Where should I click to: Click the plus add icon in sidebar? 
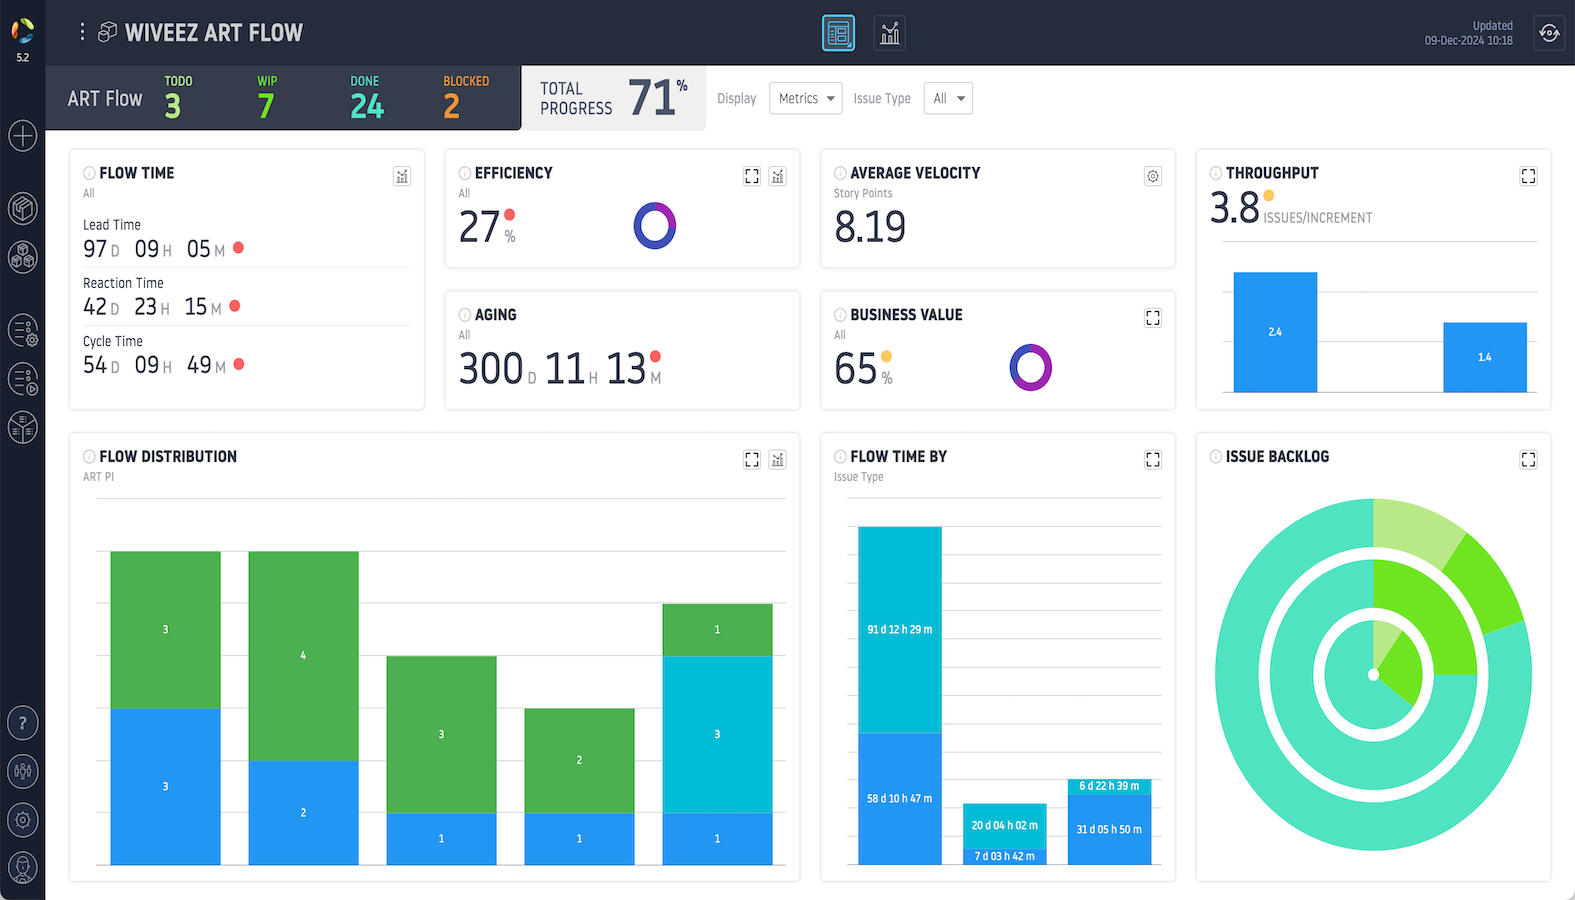23,135
